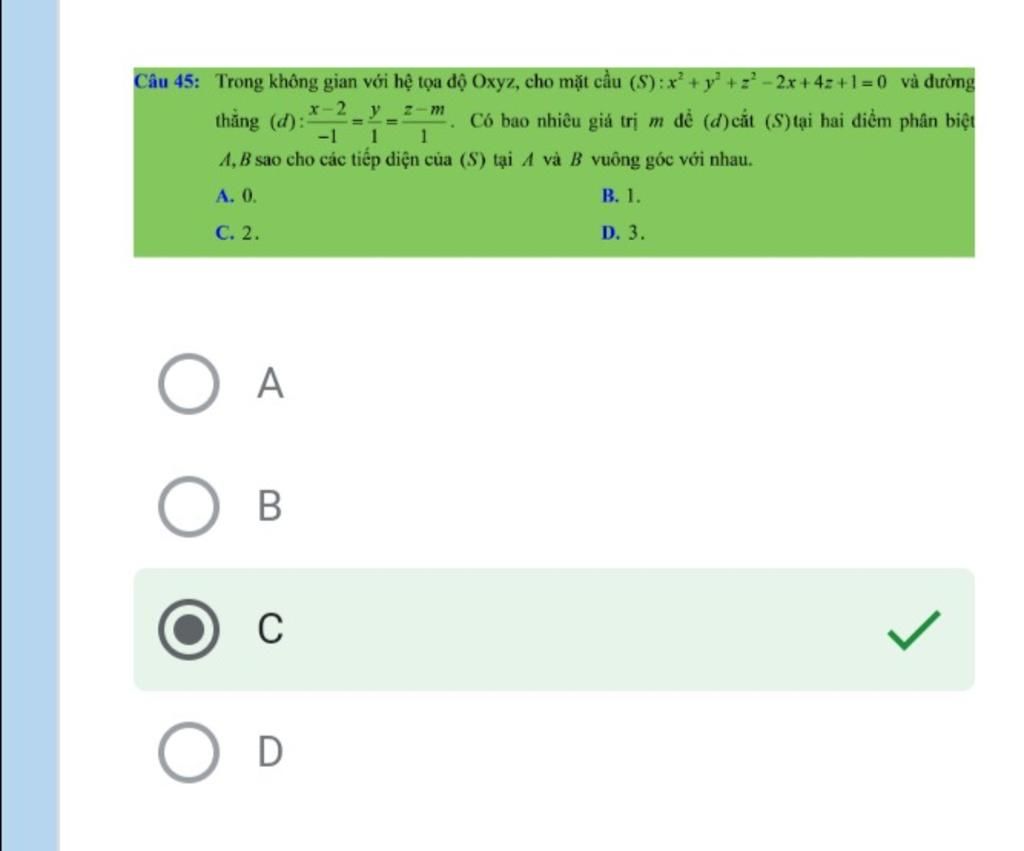Select the radio button for option A
This screenshot has height=851, width=1024.
(187, 384)
